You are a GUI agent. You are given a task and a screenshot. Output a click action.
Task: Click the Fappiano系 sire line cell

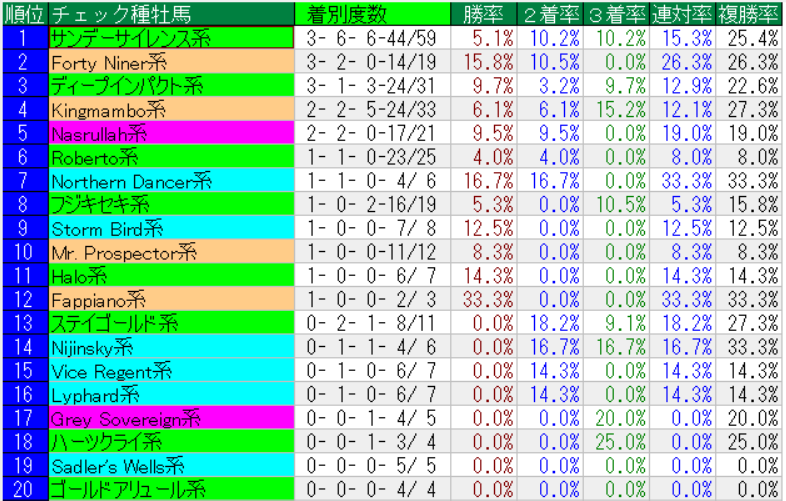click(171, 299)
